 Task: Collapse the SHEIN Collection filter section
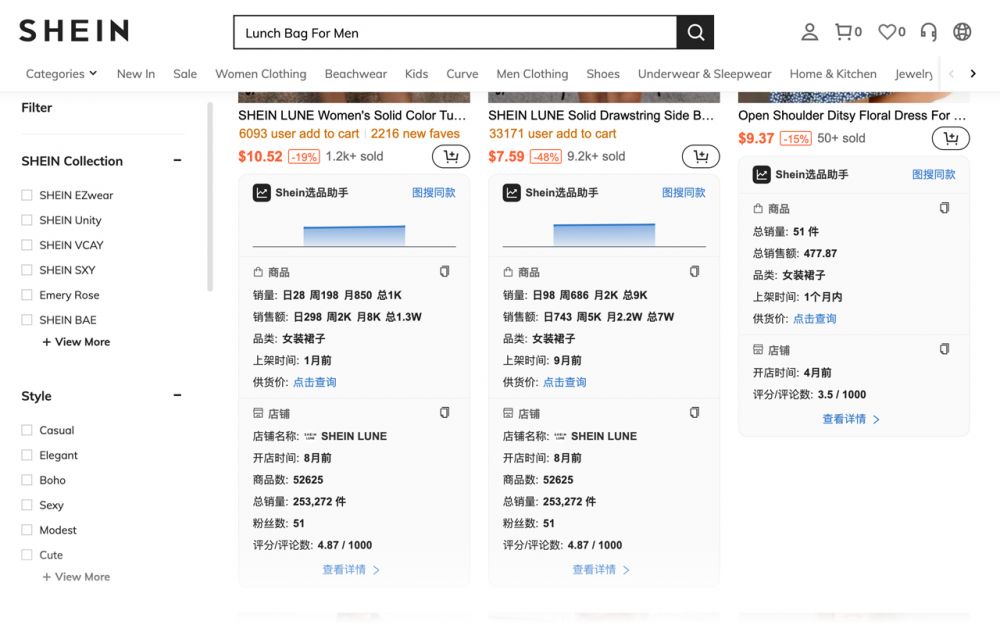coord(177,160)
